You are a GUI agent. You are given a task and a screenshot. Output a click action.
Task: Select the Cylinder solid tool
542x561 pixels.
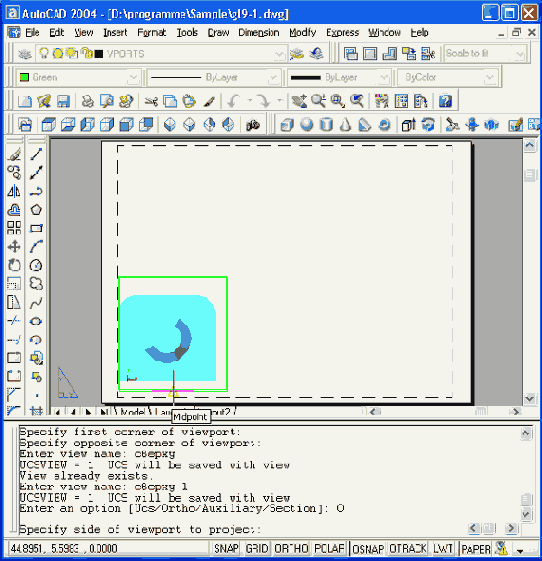click(x=326, y=125)
